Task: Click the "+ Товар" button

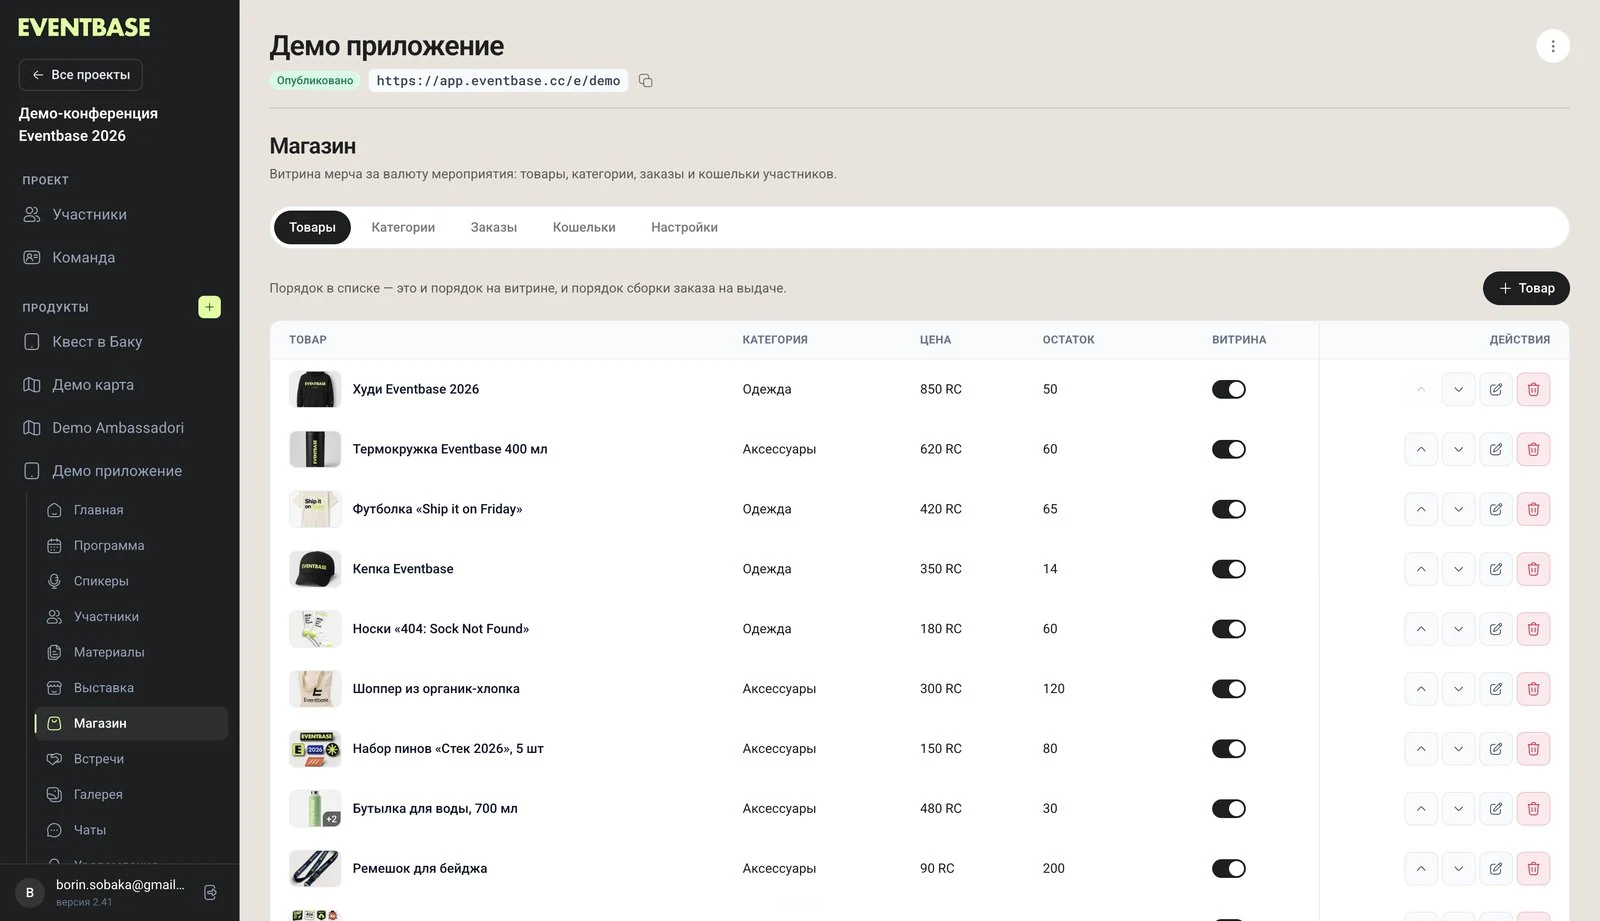Action: tap(1526, 288)
